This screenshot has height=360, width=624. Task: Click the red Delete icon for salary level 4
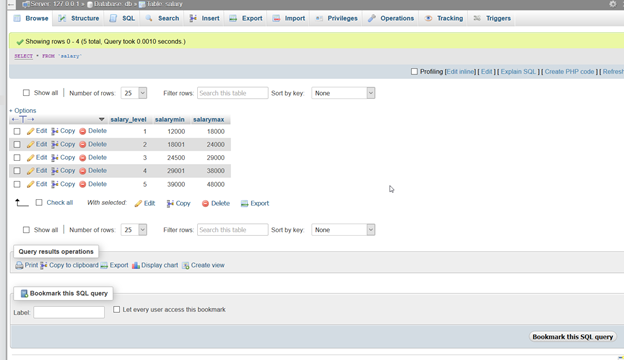click(83, 171)
